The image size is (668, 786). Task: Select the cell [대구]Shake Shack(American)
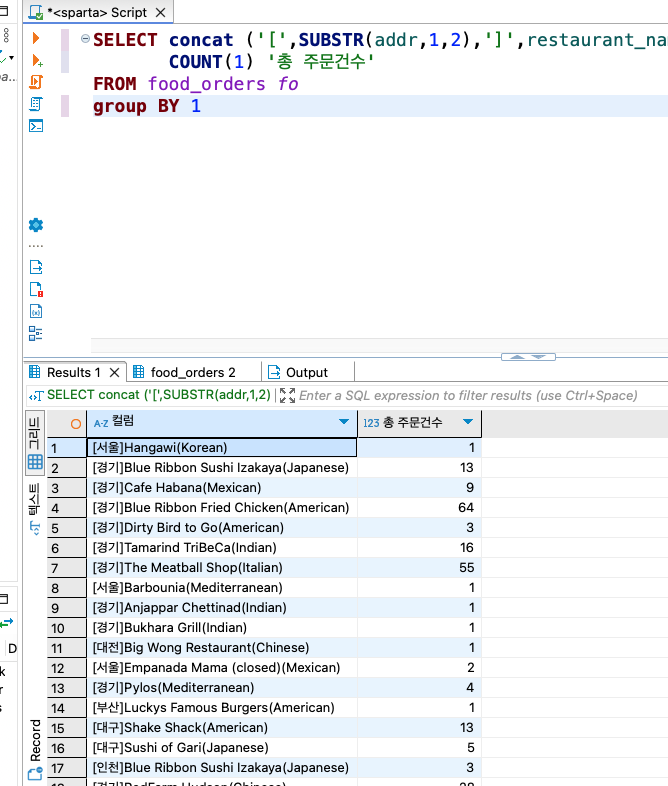(x=222, y=728)
